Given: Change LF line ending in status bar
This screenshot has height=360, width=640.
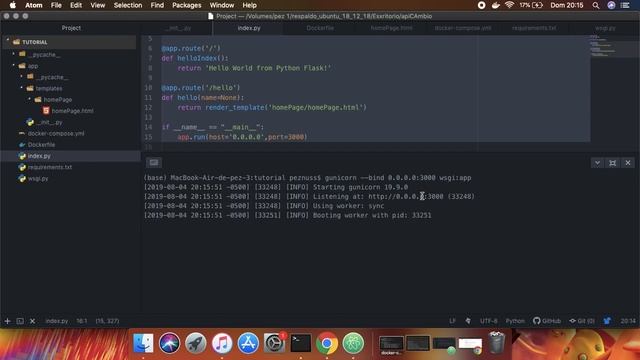Looking at the screenshot, I should coord(452,321).
